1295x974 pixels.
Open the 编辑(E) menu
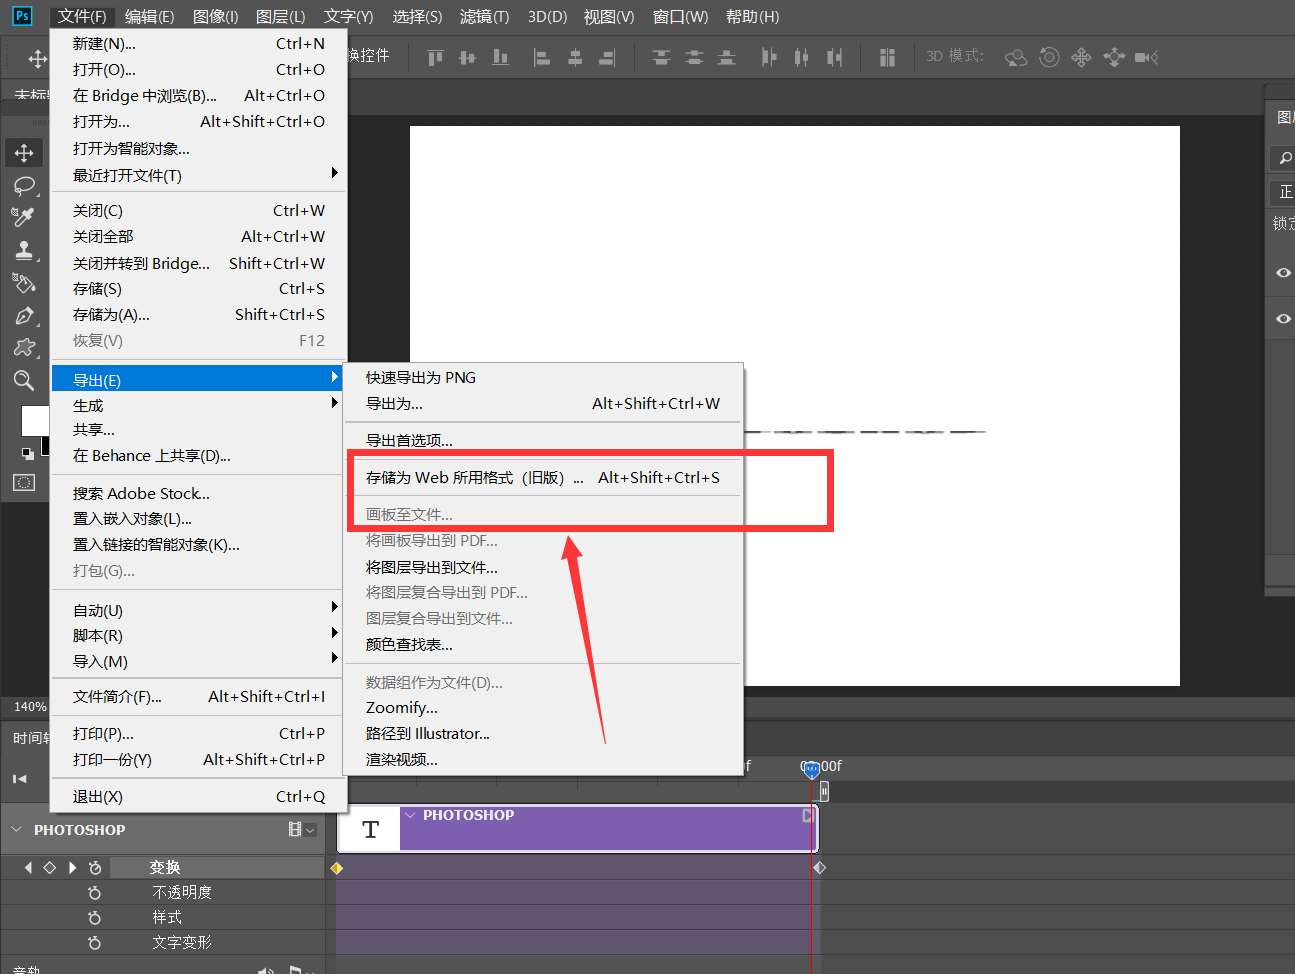click(149, 17)
